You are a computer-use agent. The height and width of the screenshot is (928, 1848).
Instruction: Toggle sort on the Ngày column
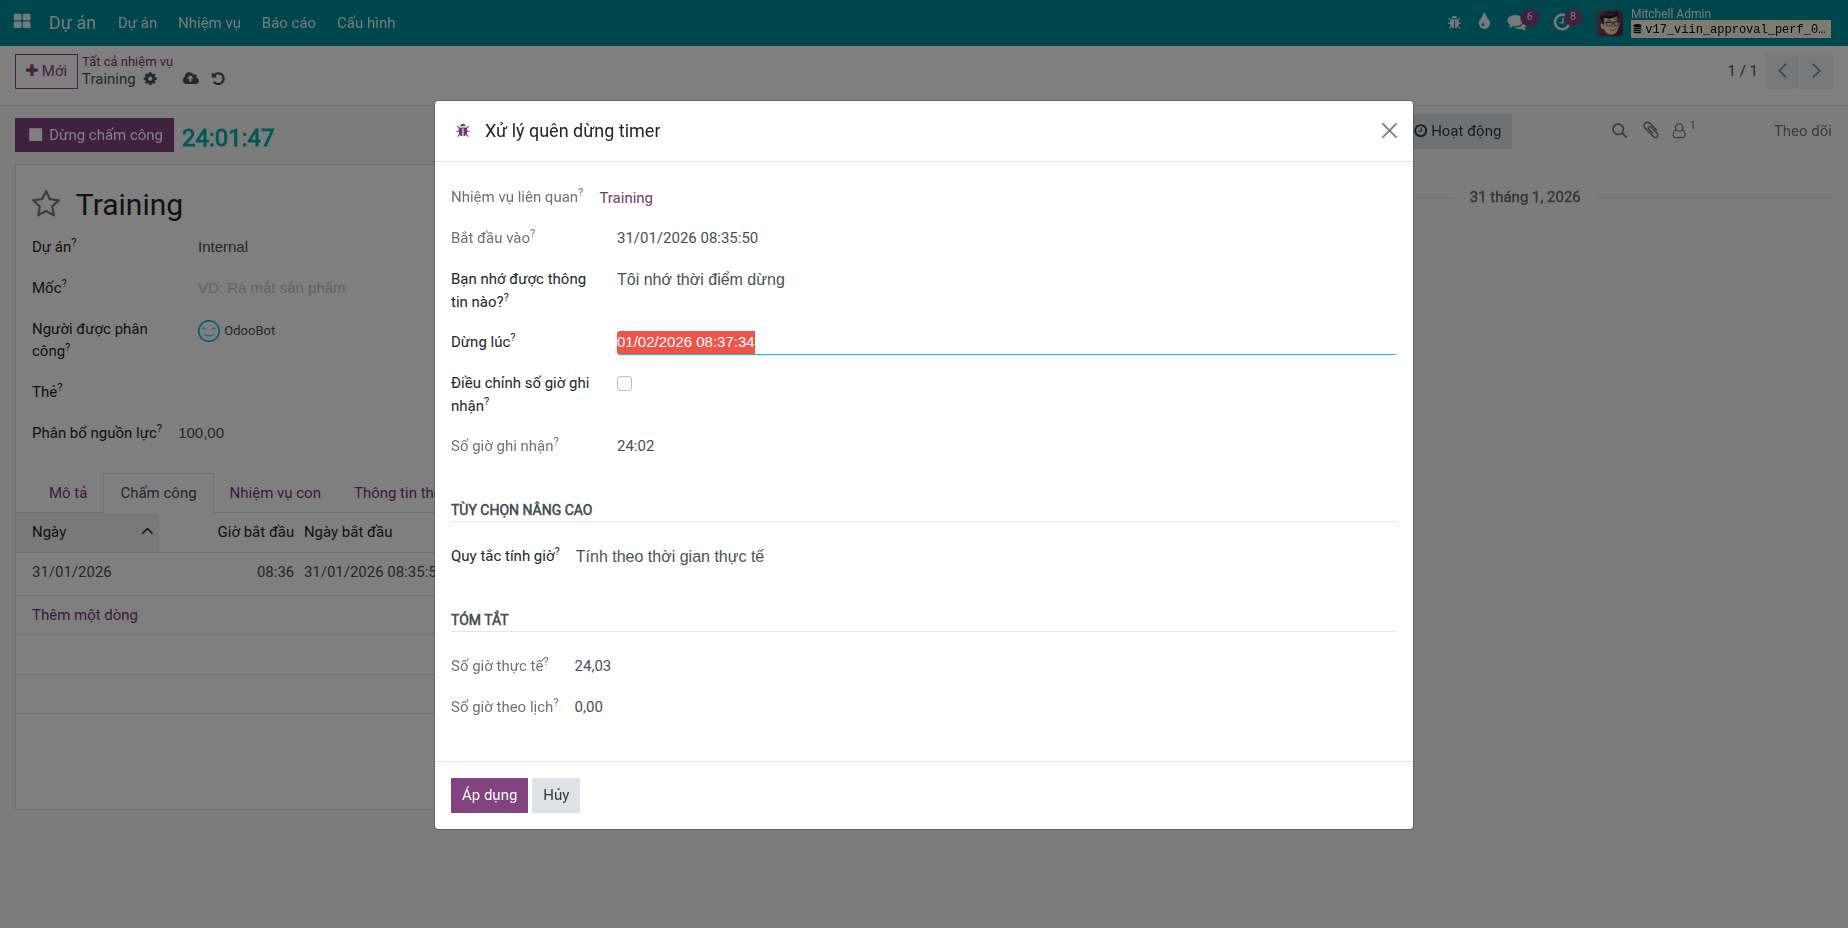tap(90, 532)
